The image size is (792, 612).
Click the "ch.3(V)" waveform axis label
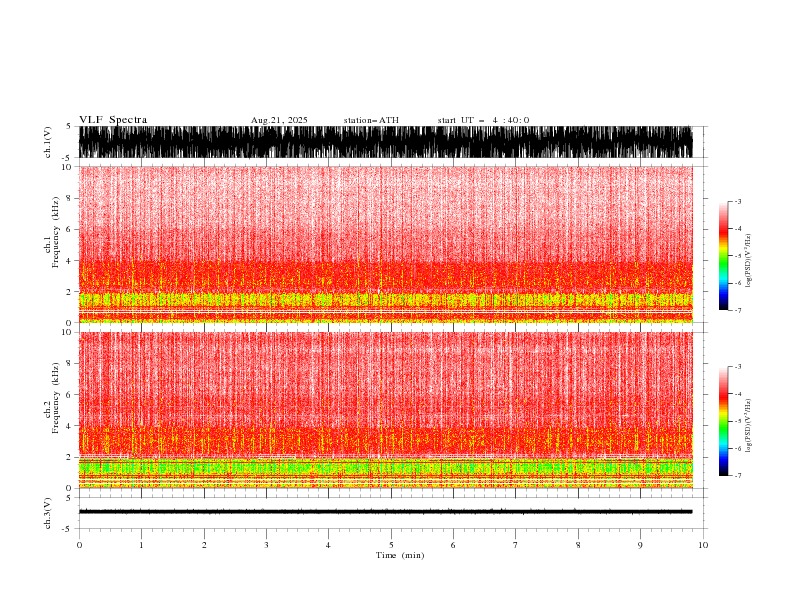click(x=48, y=513)
